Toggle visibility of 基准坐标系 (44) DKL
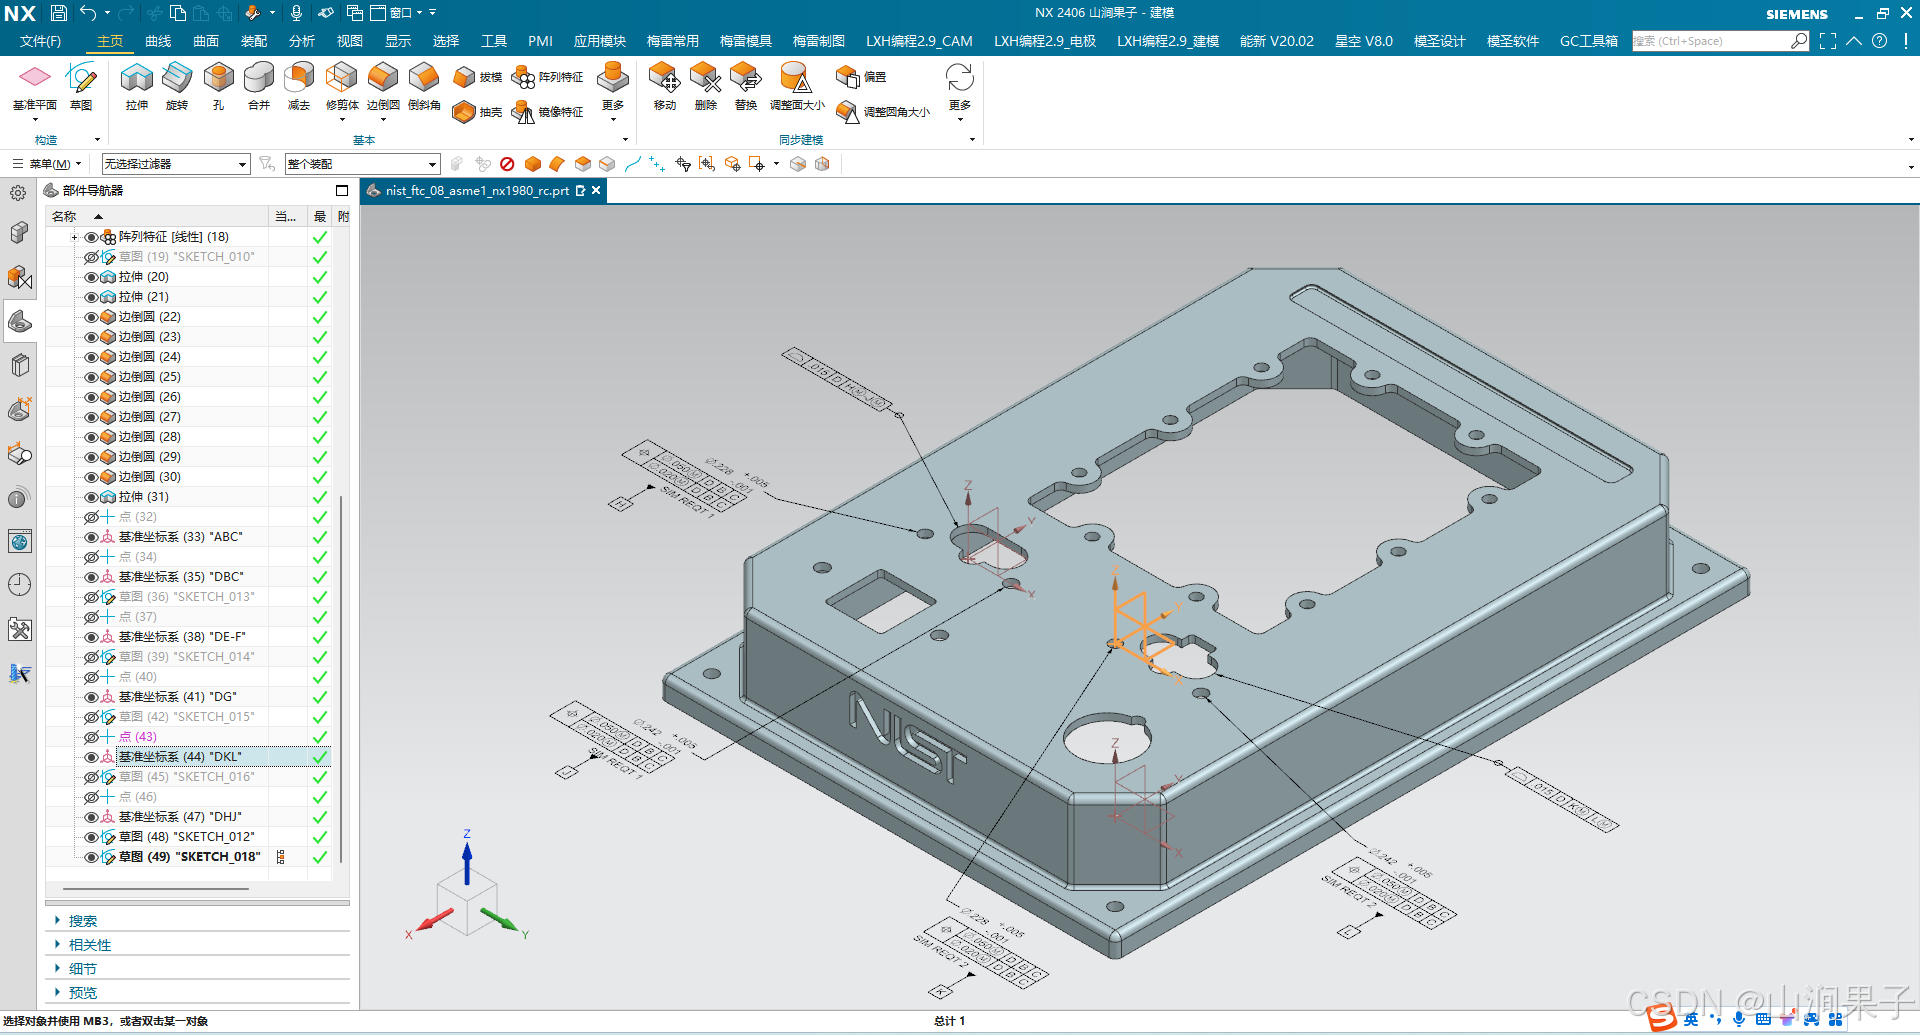The height and width of the screenshot is (1035, 1920). point(91,757)
